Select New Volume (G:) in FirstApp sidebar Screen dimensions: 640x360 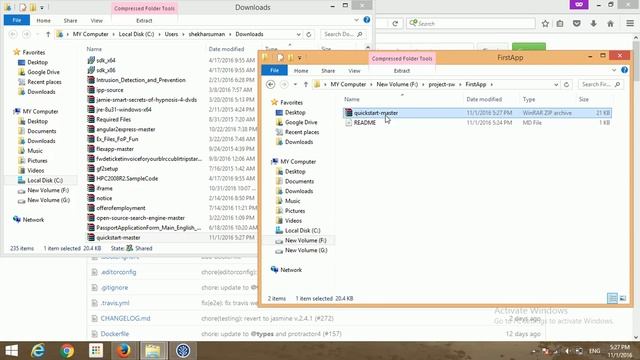click(306, 250)
